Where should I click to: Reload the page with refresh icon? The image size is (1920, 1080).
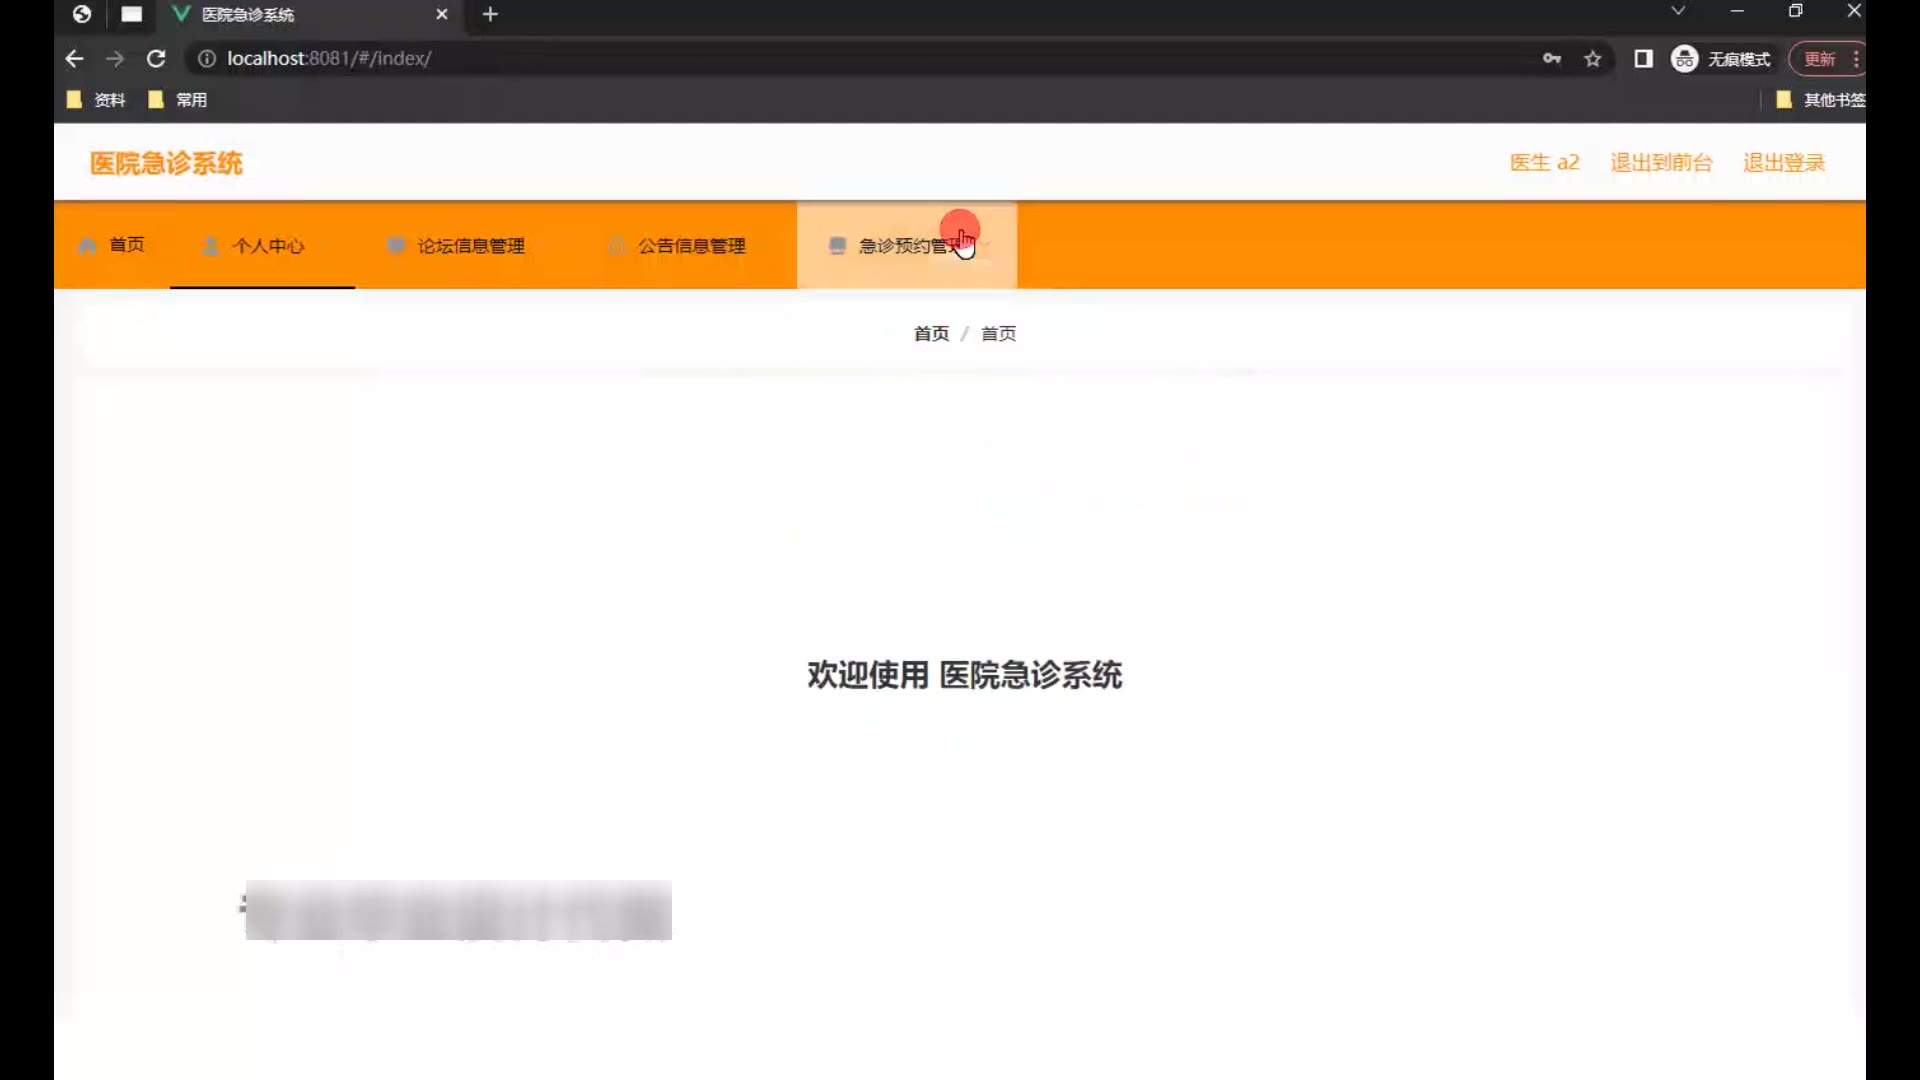point(156,59)
